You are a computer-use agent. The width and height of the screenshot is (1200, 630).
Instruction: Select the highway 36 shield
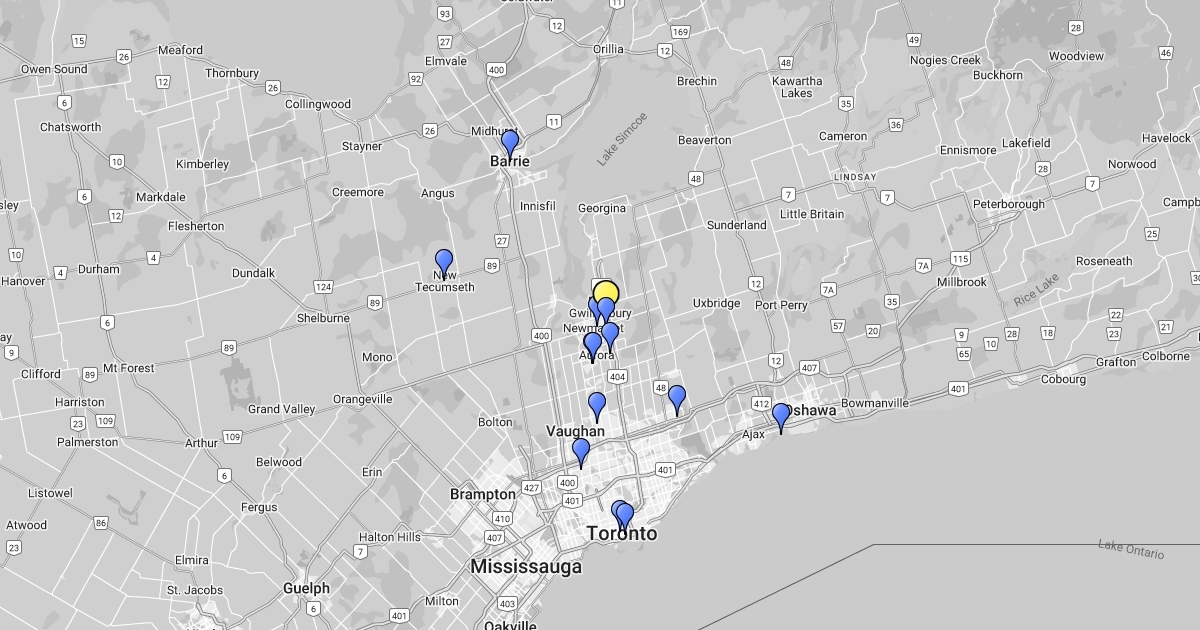pyautogui.click(x=895, y=125)
